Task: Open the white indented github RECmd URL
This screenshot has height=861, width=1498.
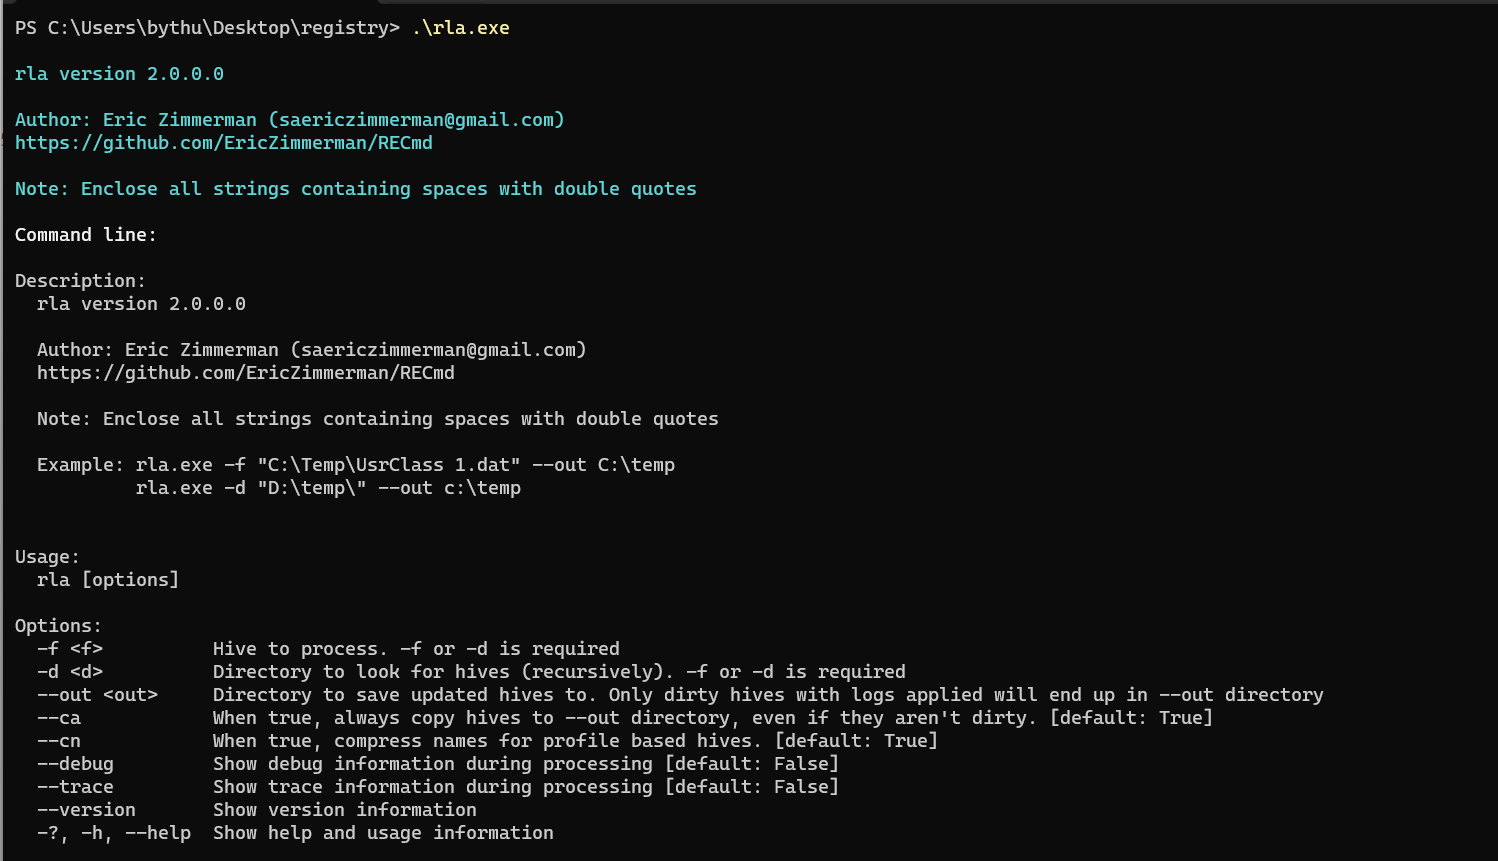Action: (x=246, y=373)
